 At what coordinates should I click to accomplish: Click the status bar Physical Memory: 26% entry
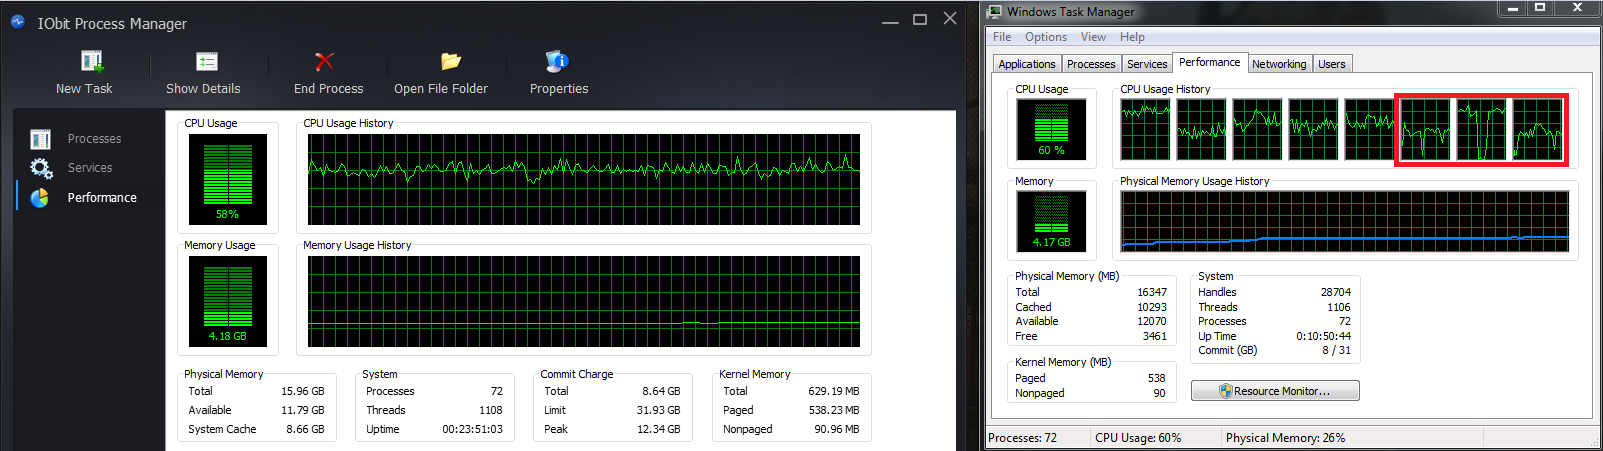(1286, 438)
